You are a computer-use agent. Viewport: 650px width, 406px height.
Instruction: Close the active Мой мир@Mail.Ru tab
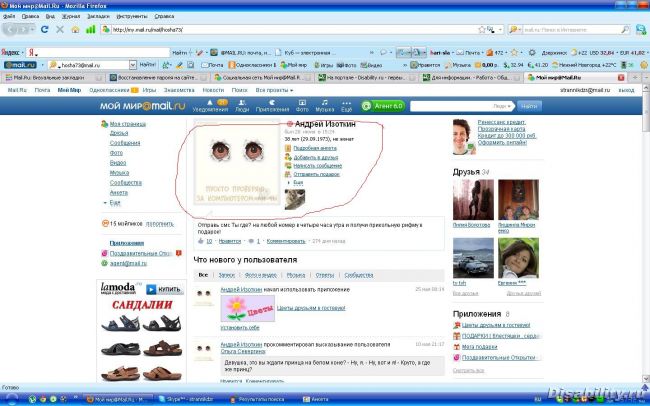coord(621,78)
